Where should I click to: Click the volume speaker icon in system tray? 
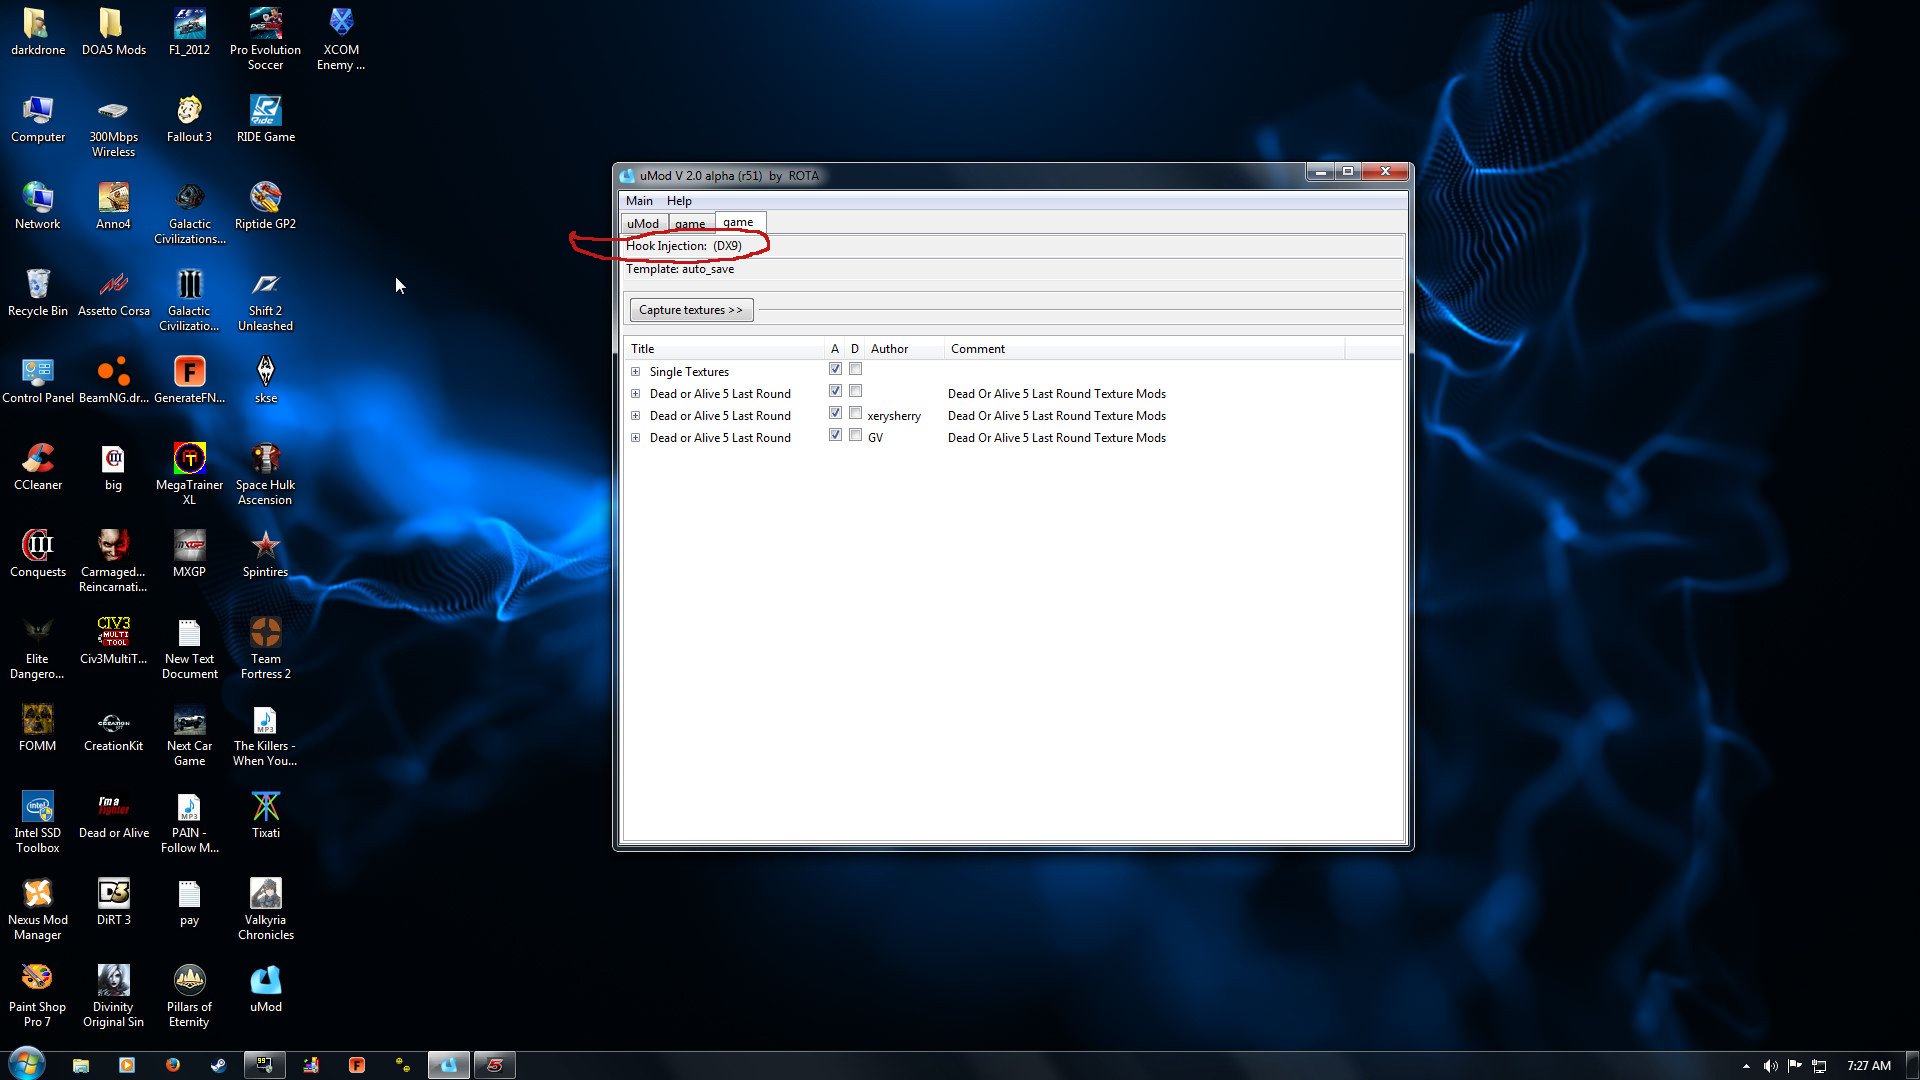pyautogui.click(x=1770, y=1066)
